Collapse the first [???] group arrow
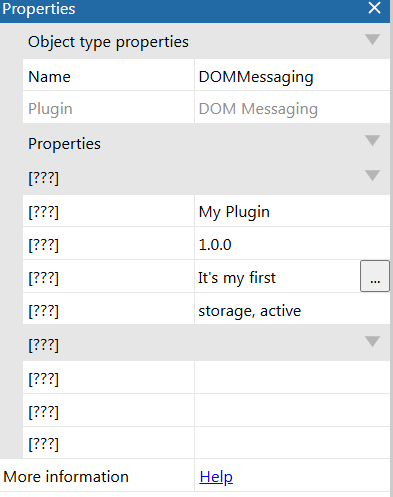This screenshot has width=393, height=497. [372, 175]
